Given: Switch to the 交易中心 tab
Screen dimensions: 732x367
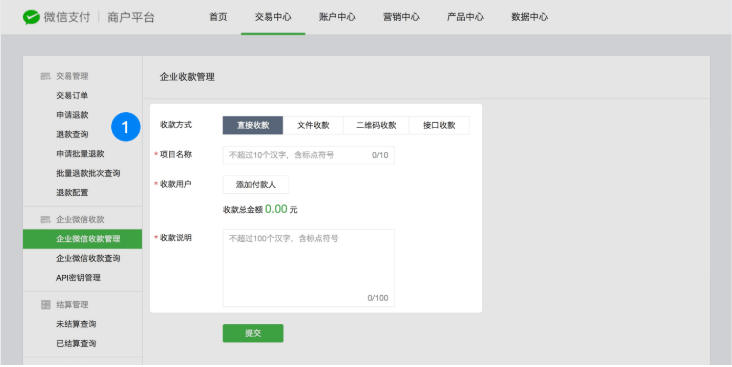Looking at the screenshot, I should click(x=273, y=17).
